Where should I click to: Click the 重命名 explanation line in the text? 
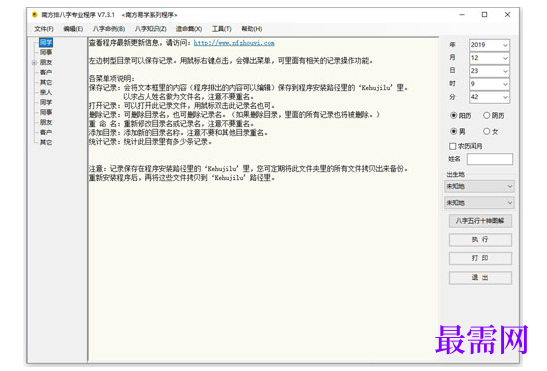(172, 124)
